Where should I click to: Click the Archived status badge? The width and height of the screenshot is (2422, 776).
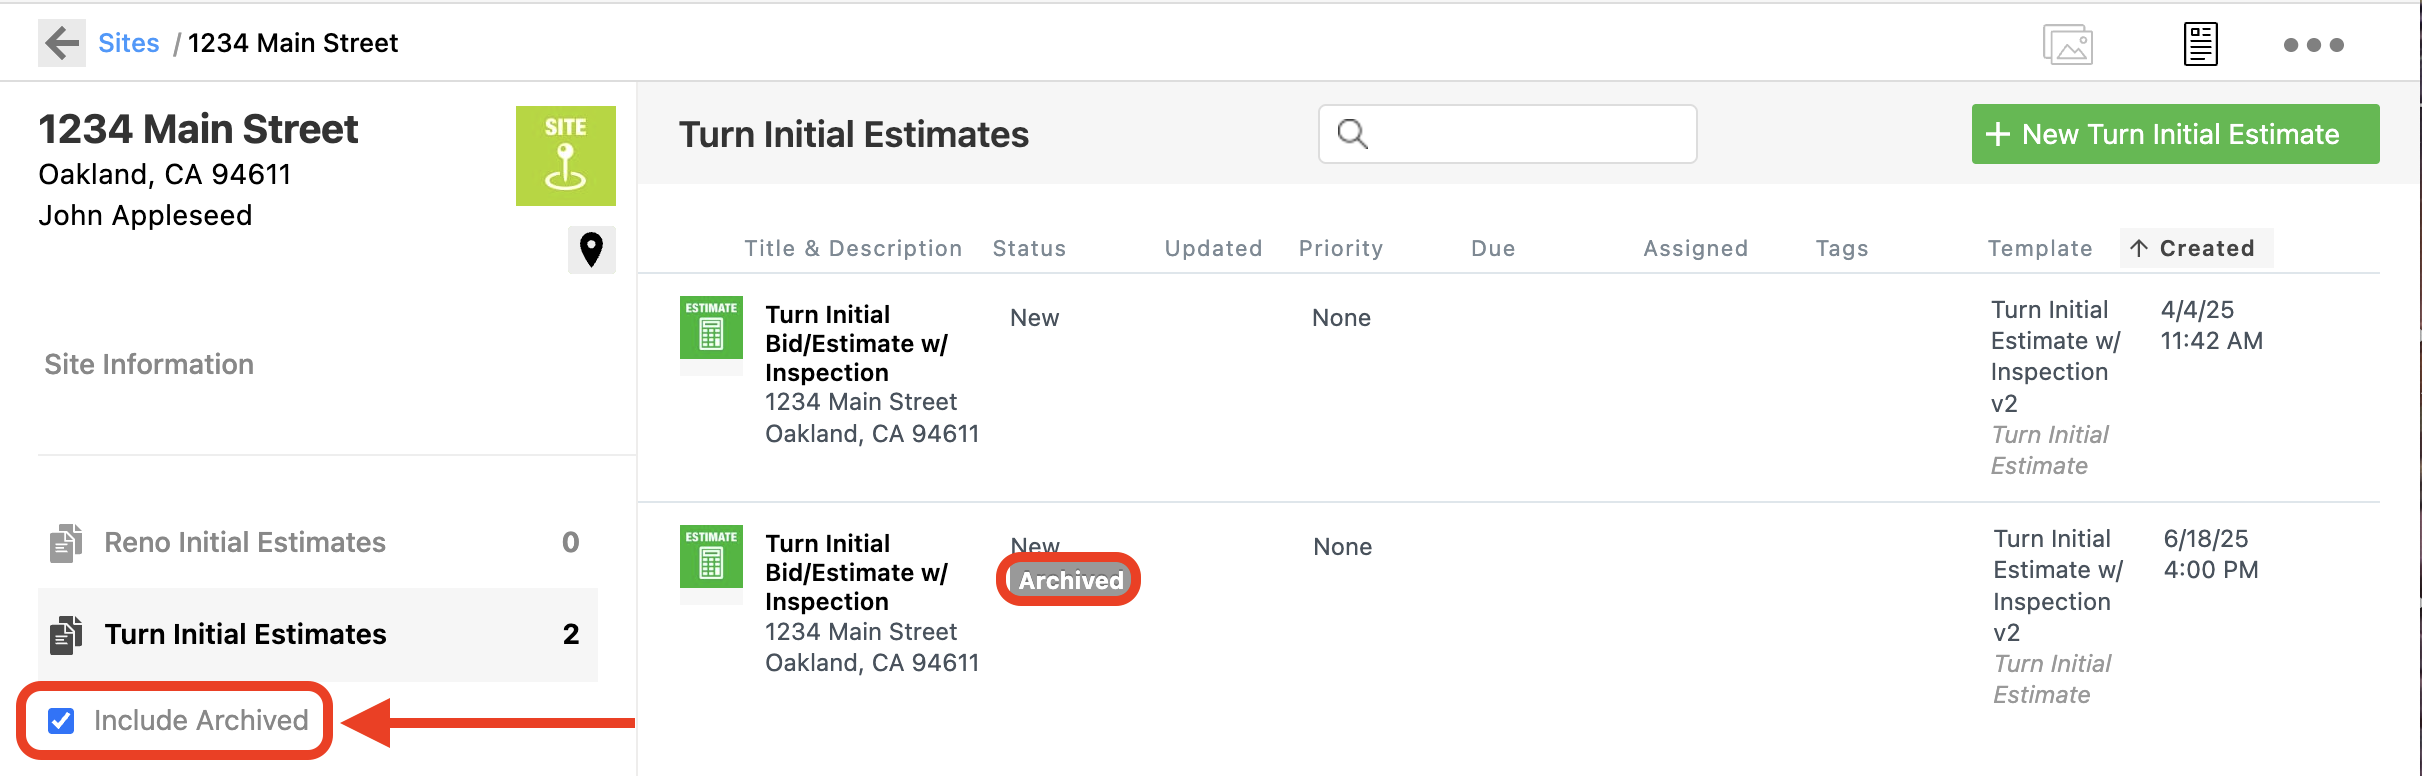click(x=1070, y=580)
